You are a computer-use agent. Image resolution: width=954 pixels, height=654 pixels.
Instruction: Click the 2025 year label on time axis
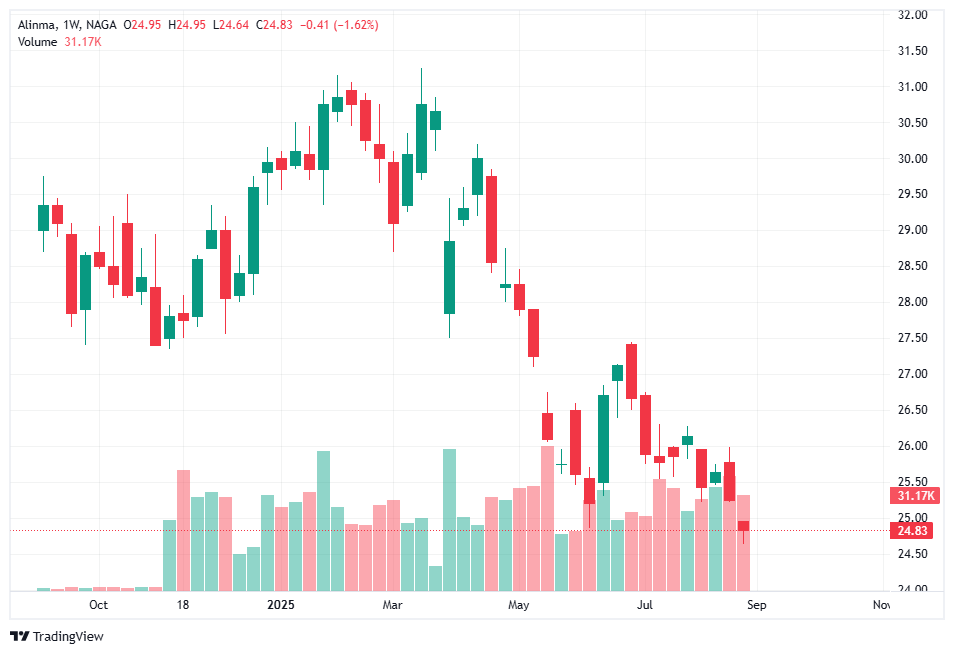[281, 605]
